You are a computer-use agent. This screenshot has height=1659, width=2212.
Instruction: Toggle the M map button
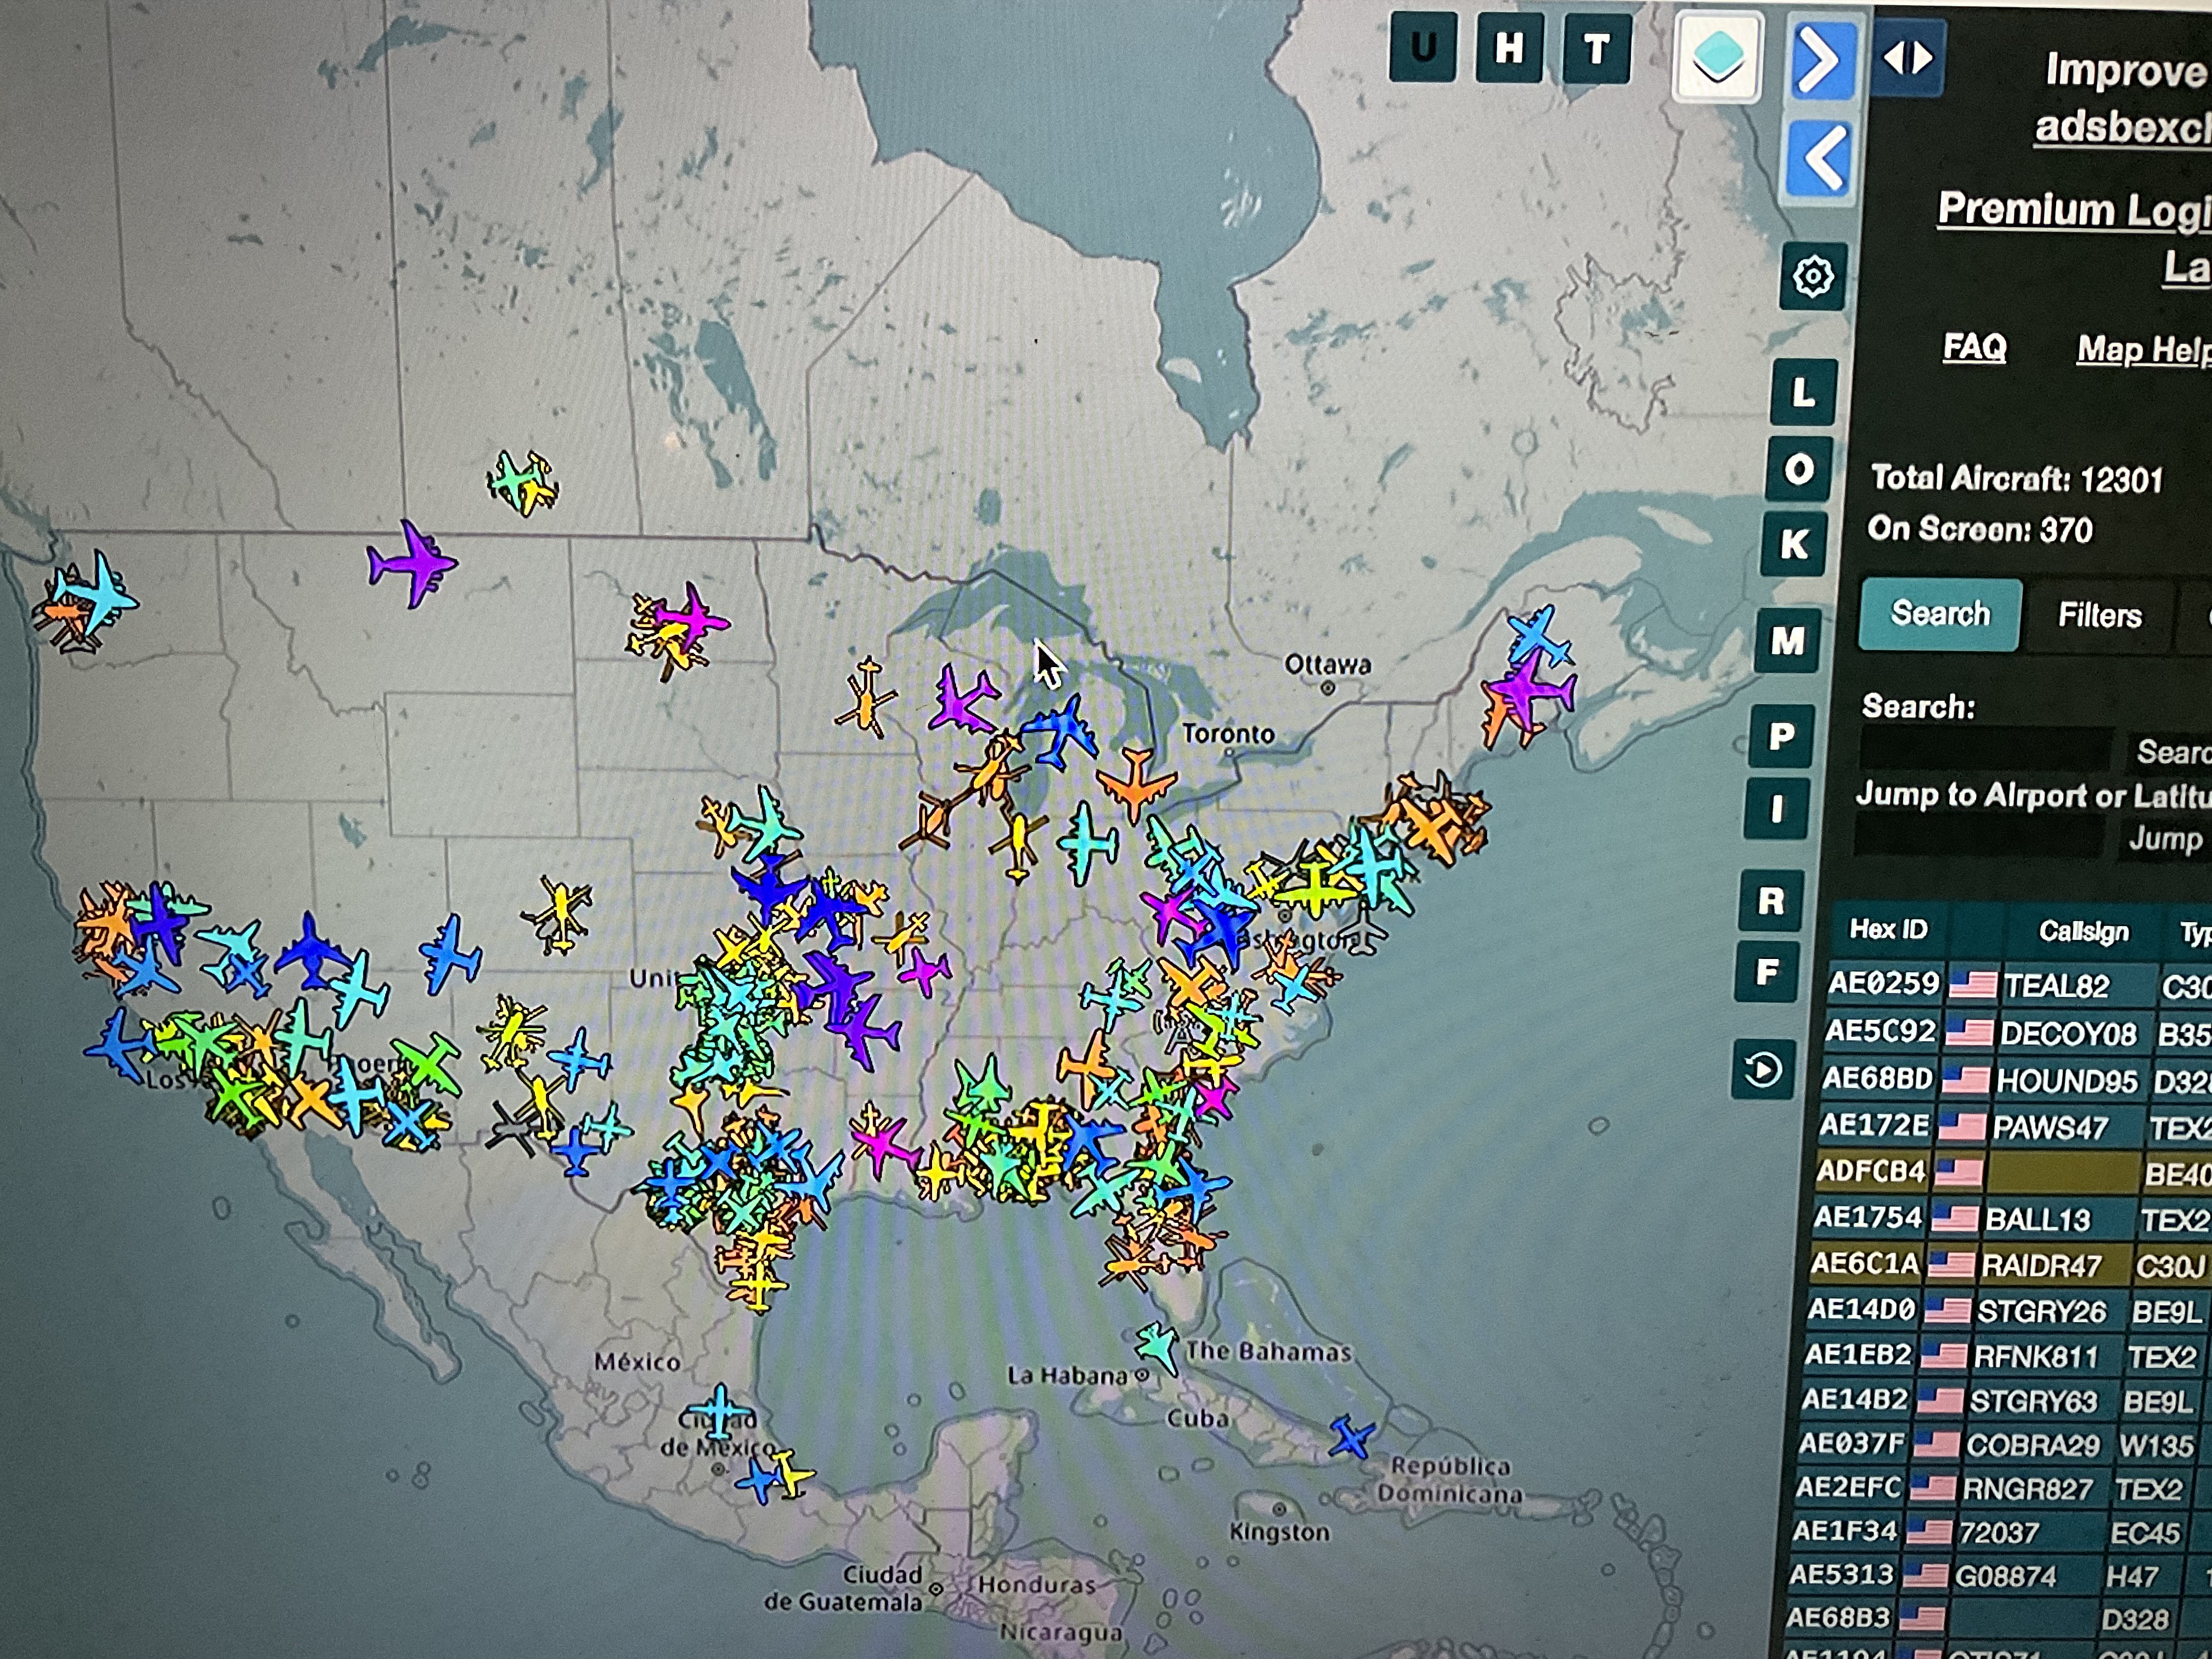(x=1788, y=640)
